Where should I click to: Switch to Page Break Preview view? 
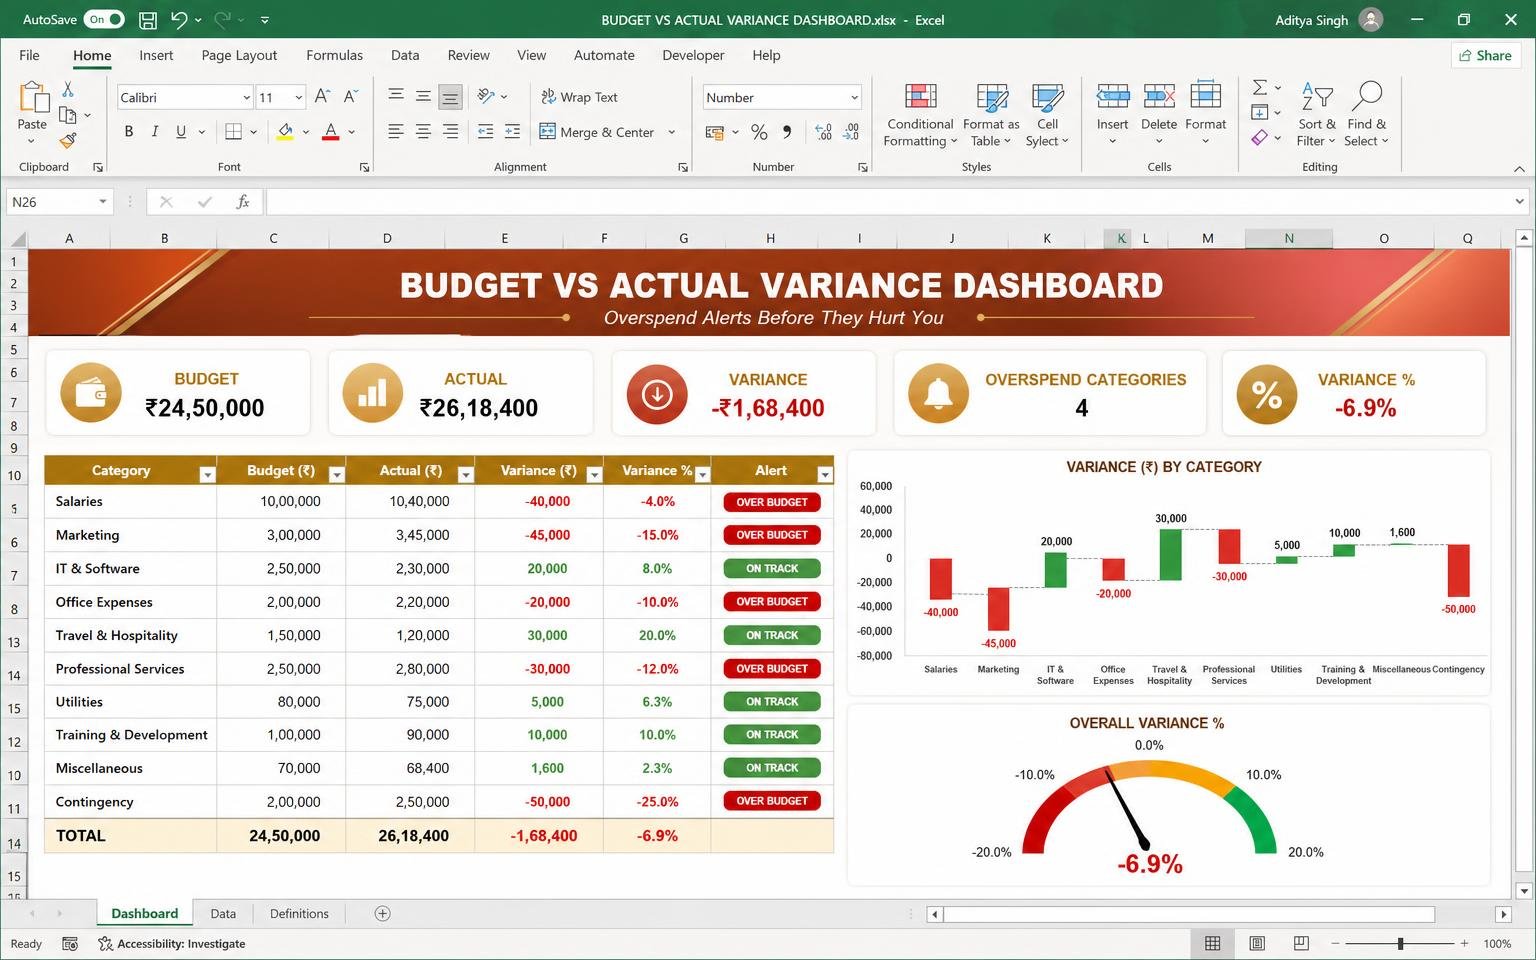[1301, 943]
